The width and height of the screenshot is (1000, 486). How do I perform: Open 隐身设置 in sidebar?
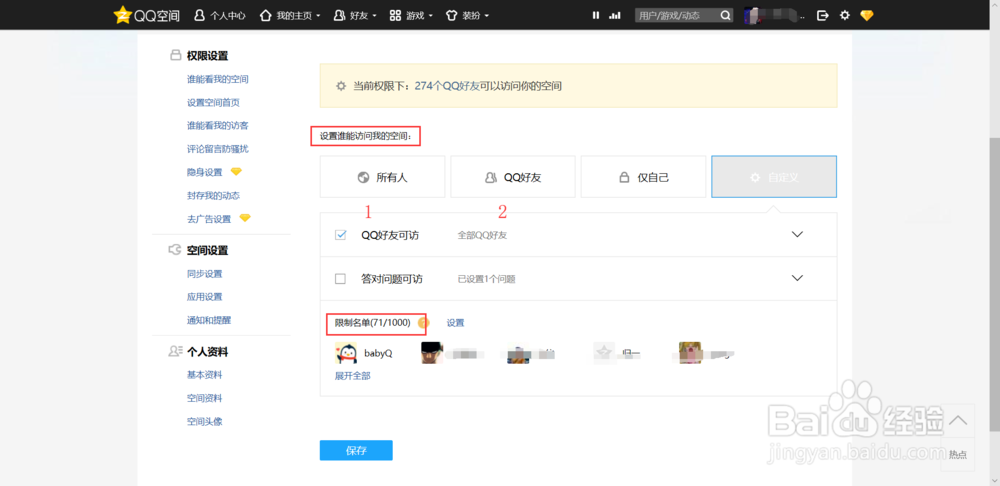pos(204,172)
